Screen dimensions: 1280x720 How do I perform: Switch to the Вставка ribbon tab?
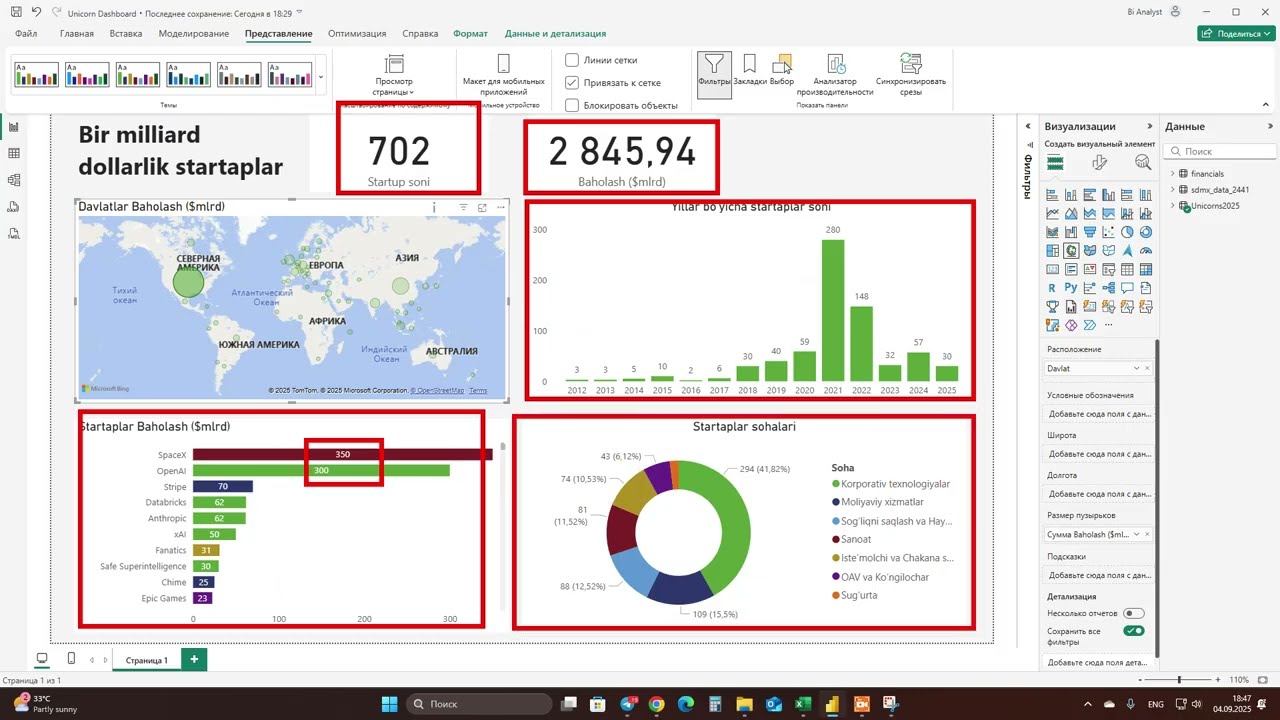(x=126, y=33)
